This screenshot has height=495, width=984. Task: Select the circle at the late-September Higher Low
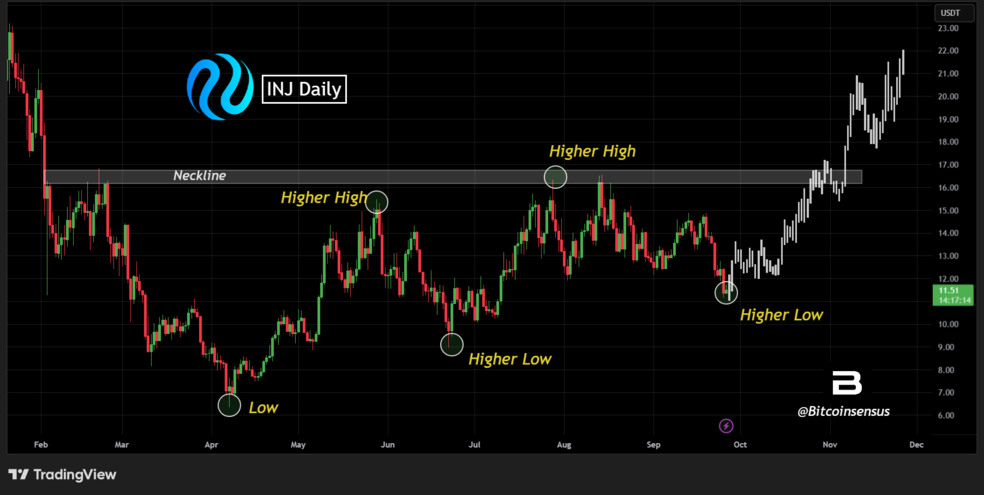point(726,292)
